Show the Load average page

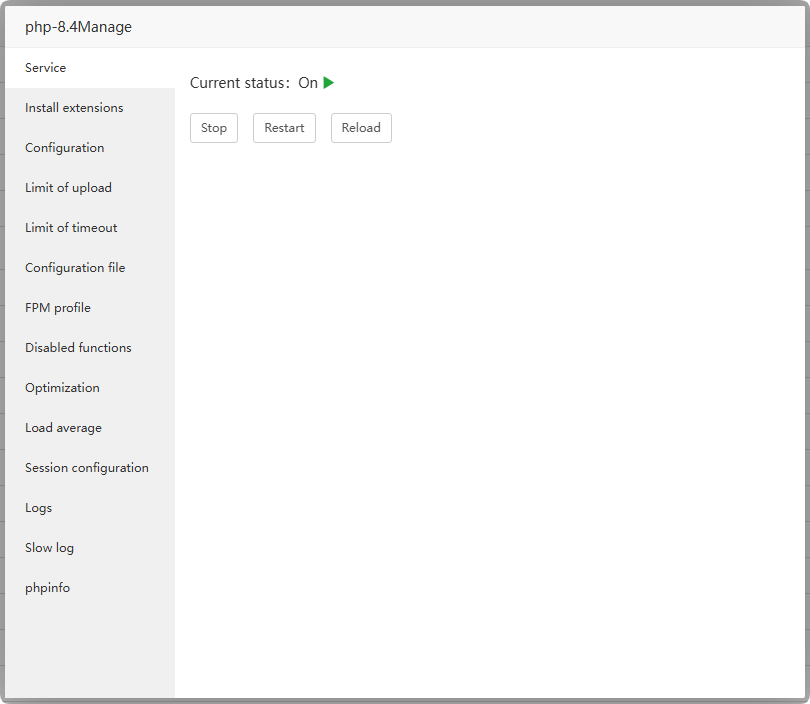[x=63, y=428]
